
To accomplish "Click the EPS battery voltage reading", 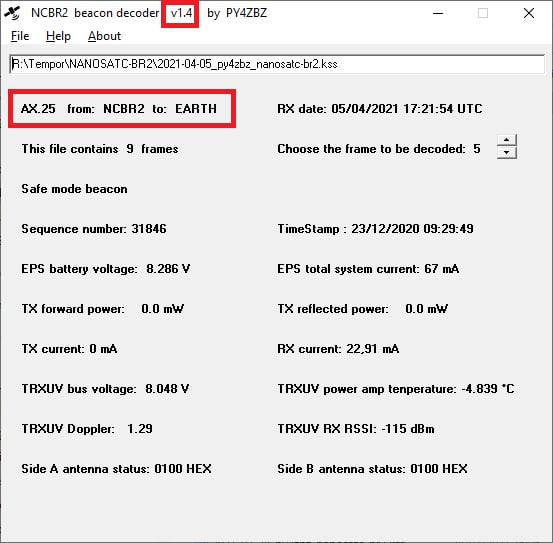I will point(106,269).
